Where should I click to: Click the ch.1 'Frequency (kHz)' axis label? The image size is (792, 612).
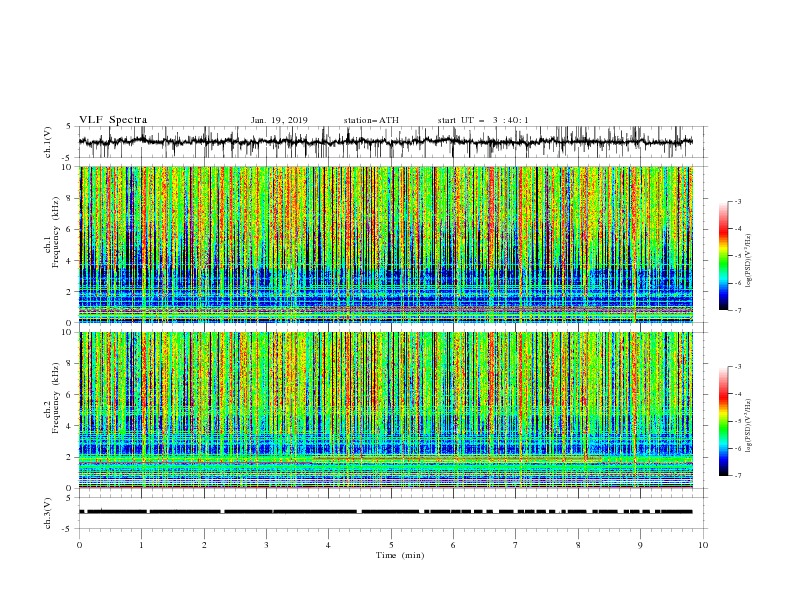coord(56,232)
